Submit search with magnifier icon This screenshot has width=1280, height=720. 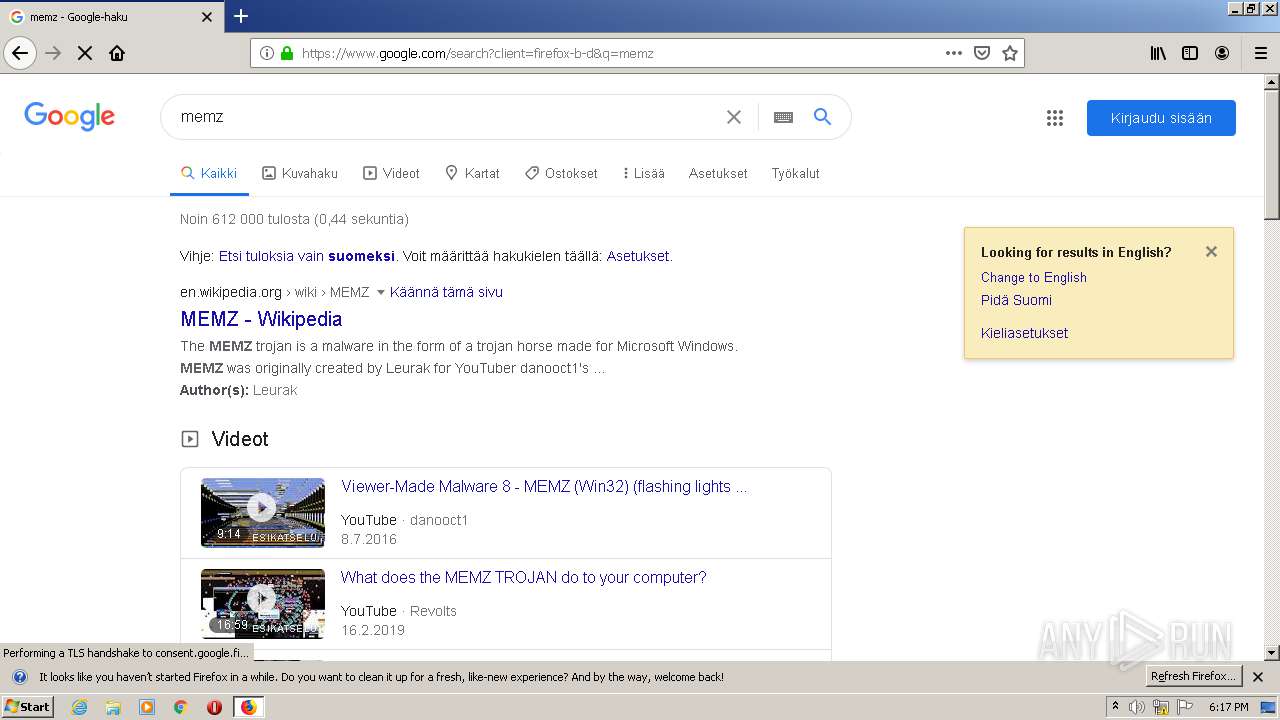point(822,117)
